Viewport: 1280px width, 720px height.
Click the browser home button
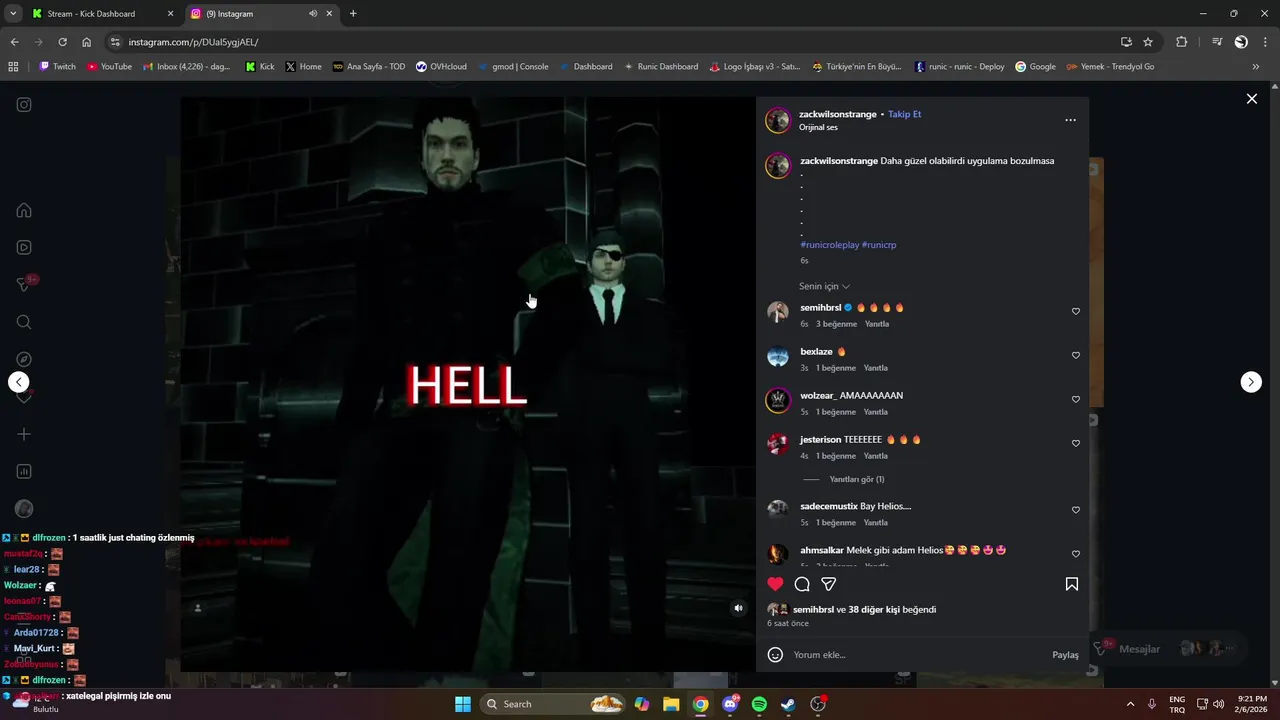coord(87,42)
